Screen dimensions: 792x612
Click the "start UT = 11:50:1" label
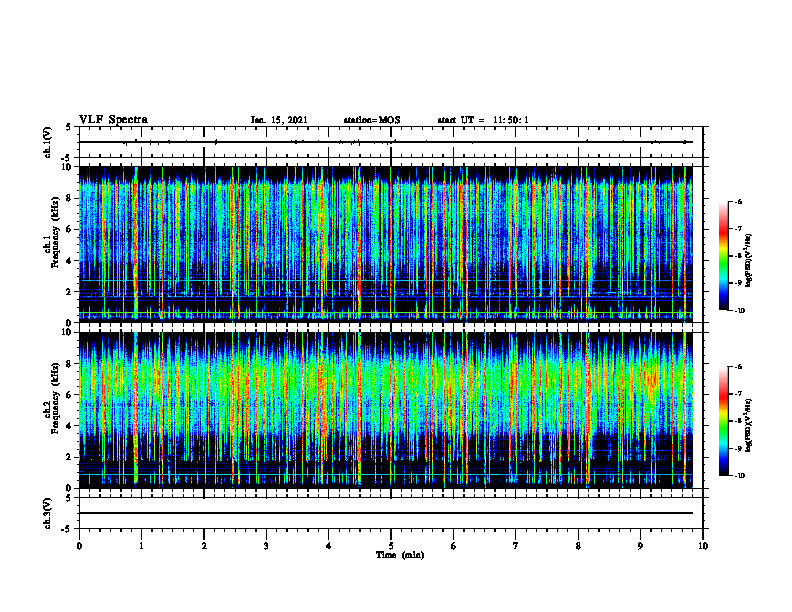point(483,120)
